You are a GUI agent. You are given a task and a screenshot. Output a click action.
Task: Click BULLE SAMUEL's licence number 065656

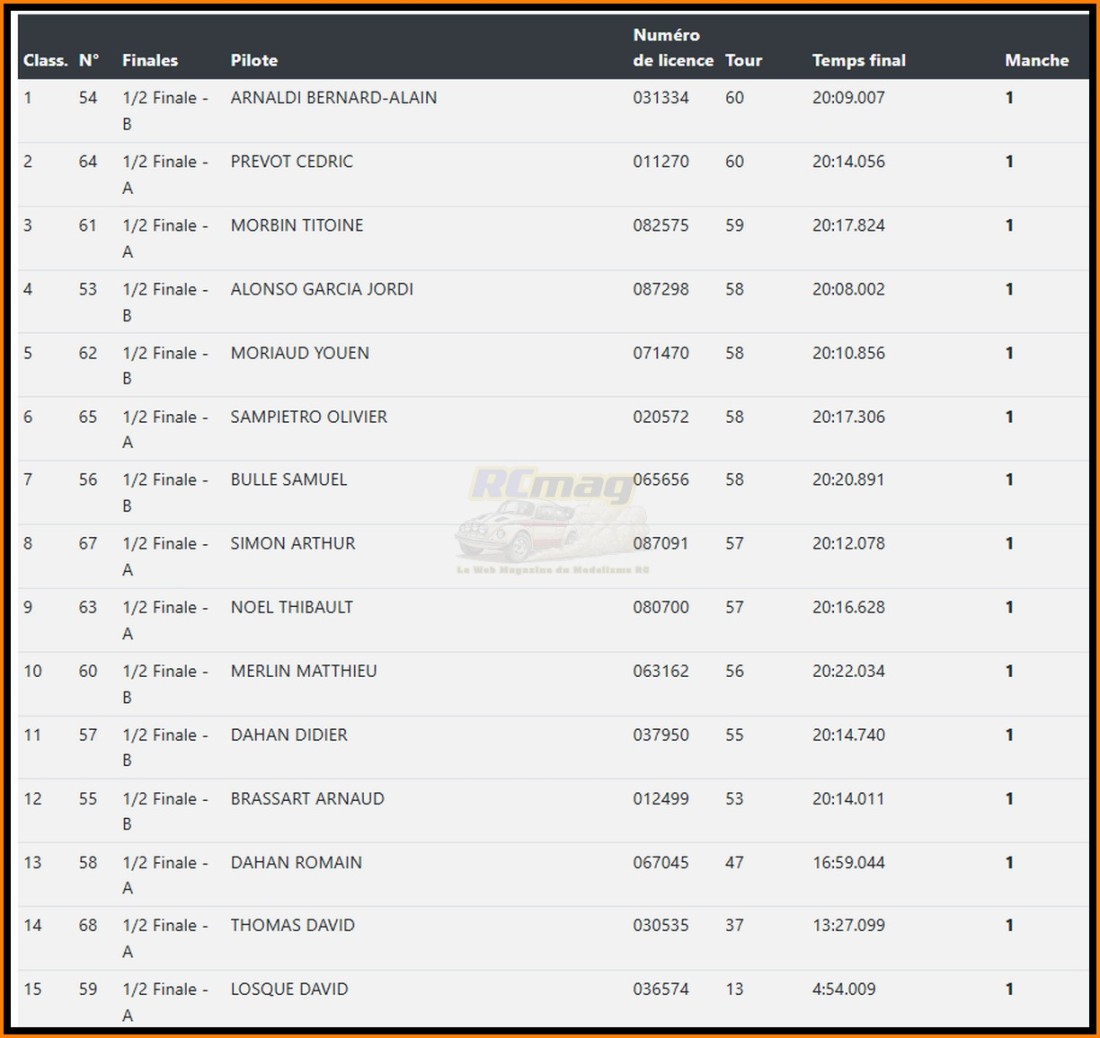(660, 480)
